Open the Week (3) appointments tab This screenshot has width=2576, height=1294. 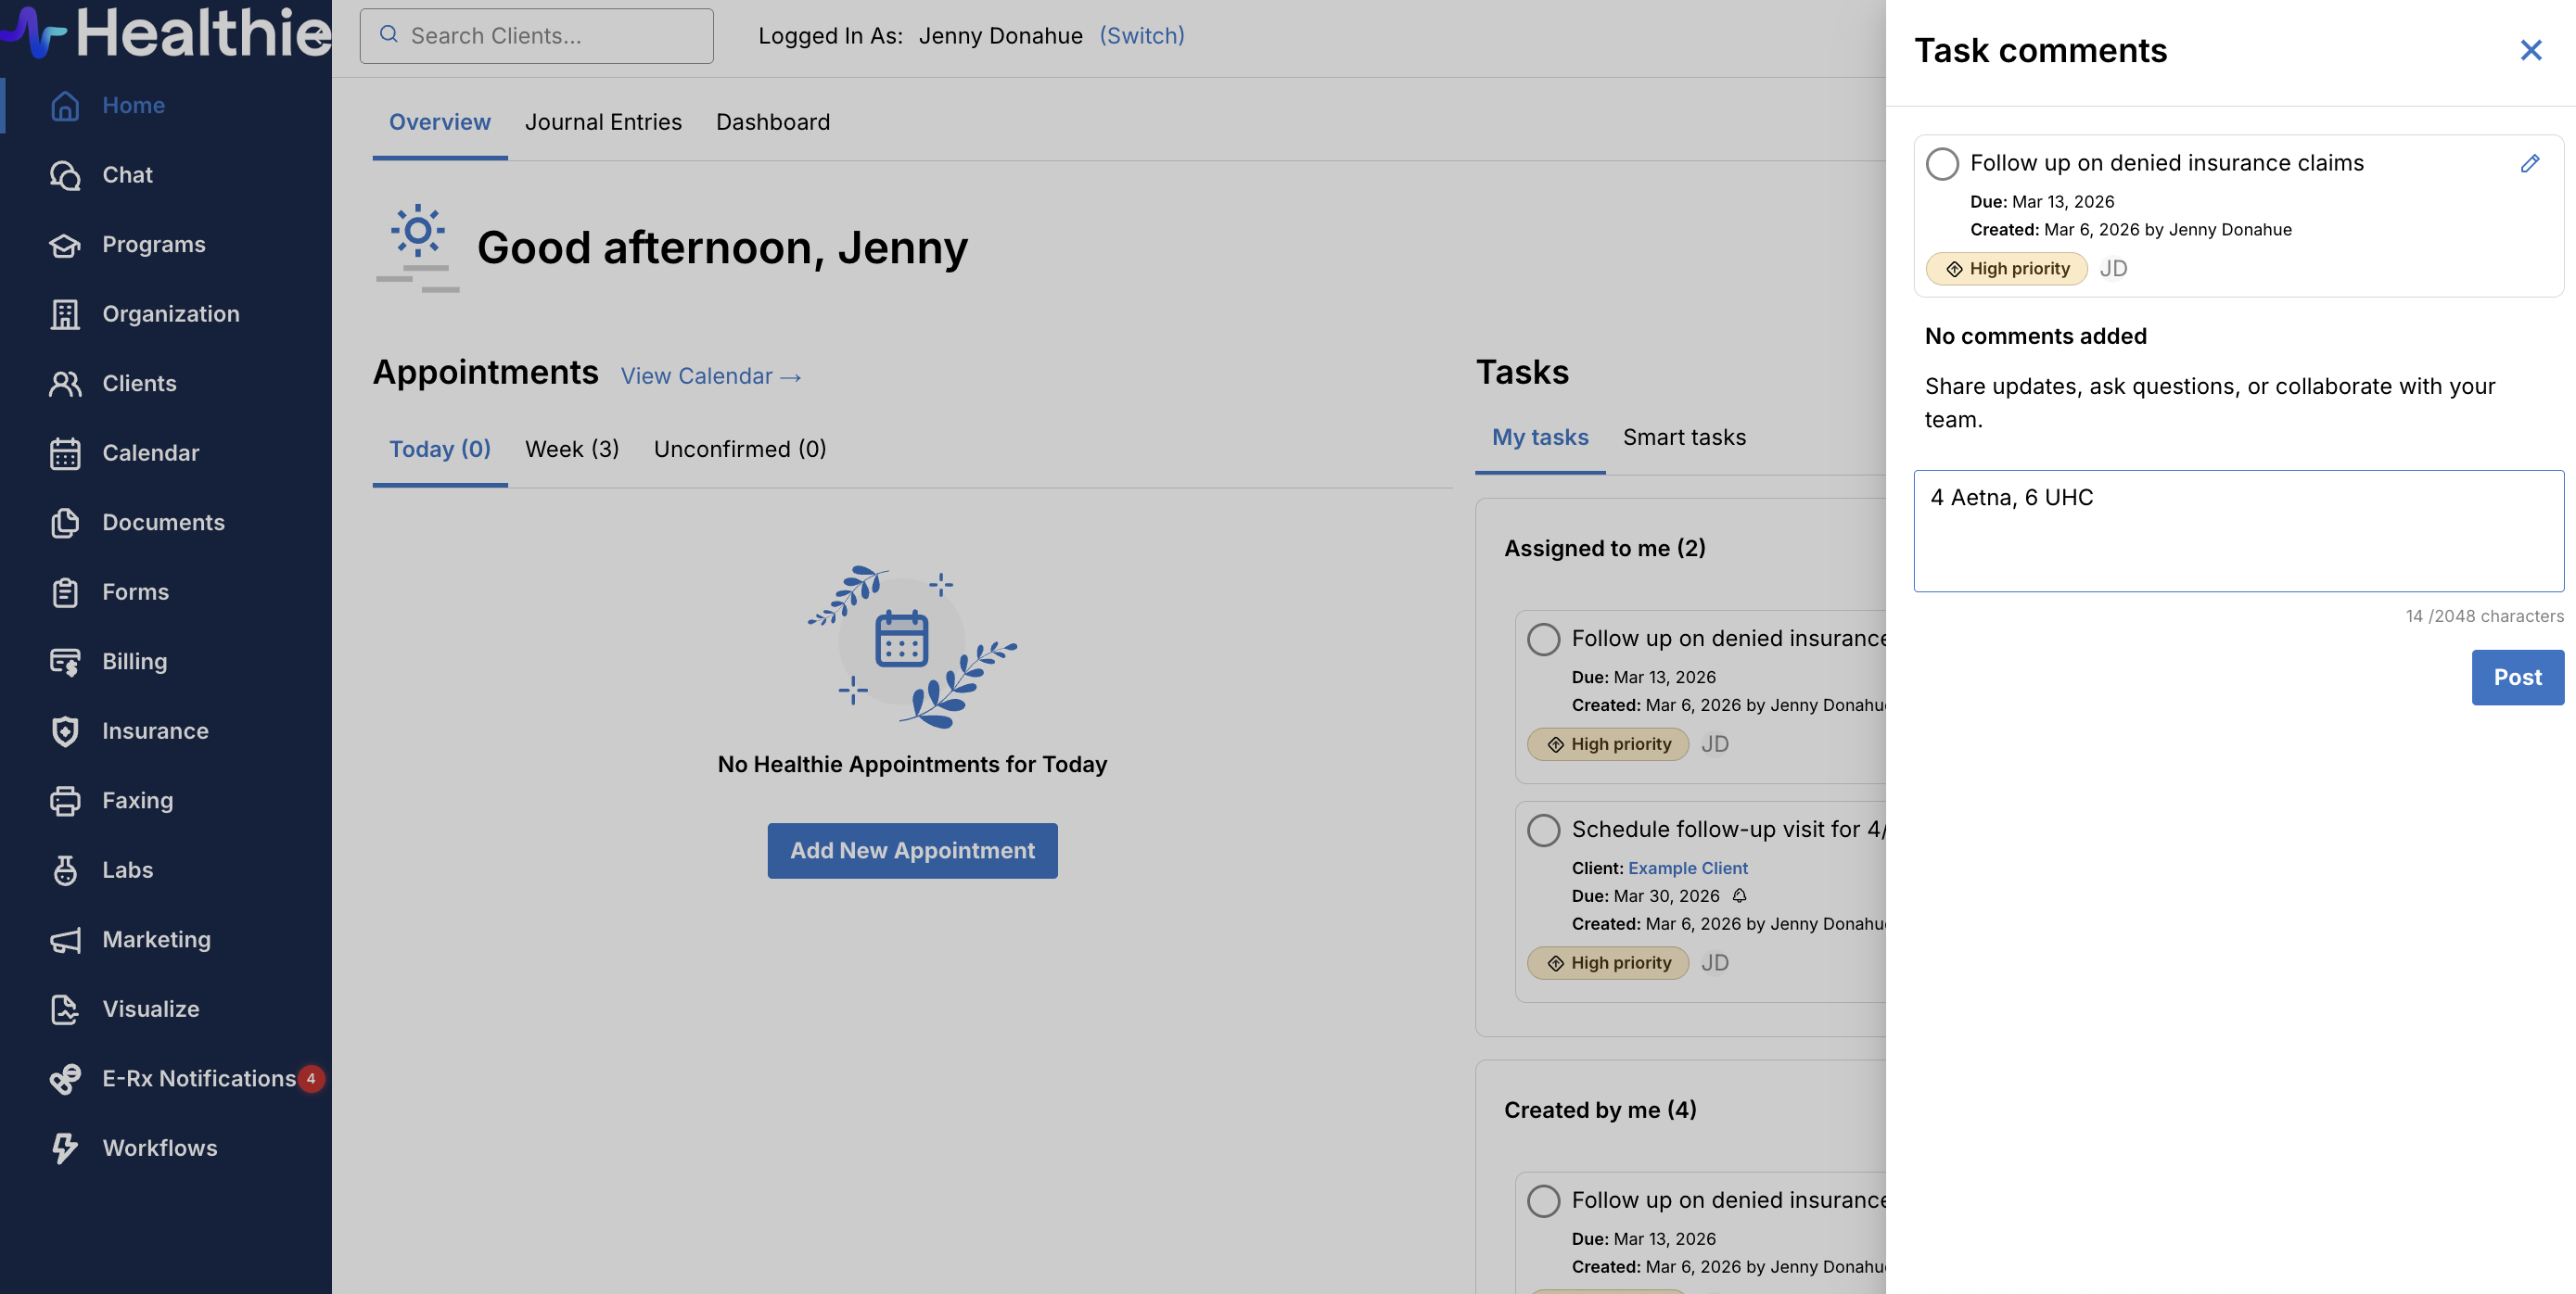pyautogui.click(x=571, y=449)
